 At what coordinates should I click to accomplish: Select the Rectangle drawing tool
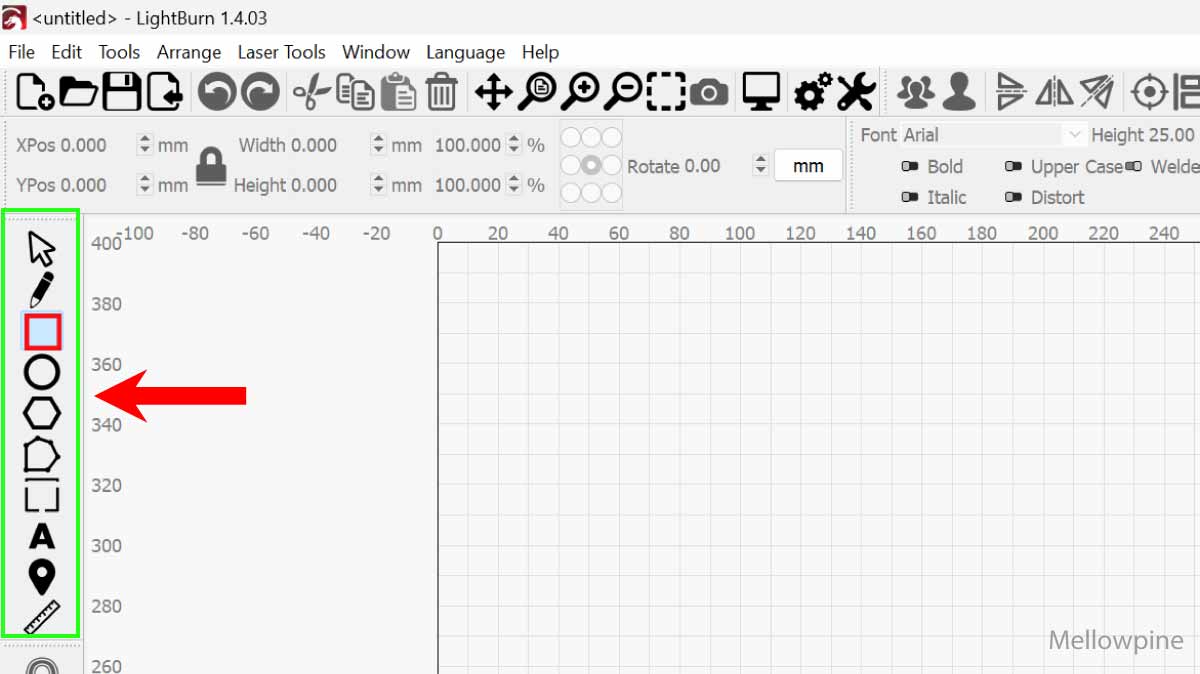click(x=42, y=331)
